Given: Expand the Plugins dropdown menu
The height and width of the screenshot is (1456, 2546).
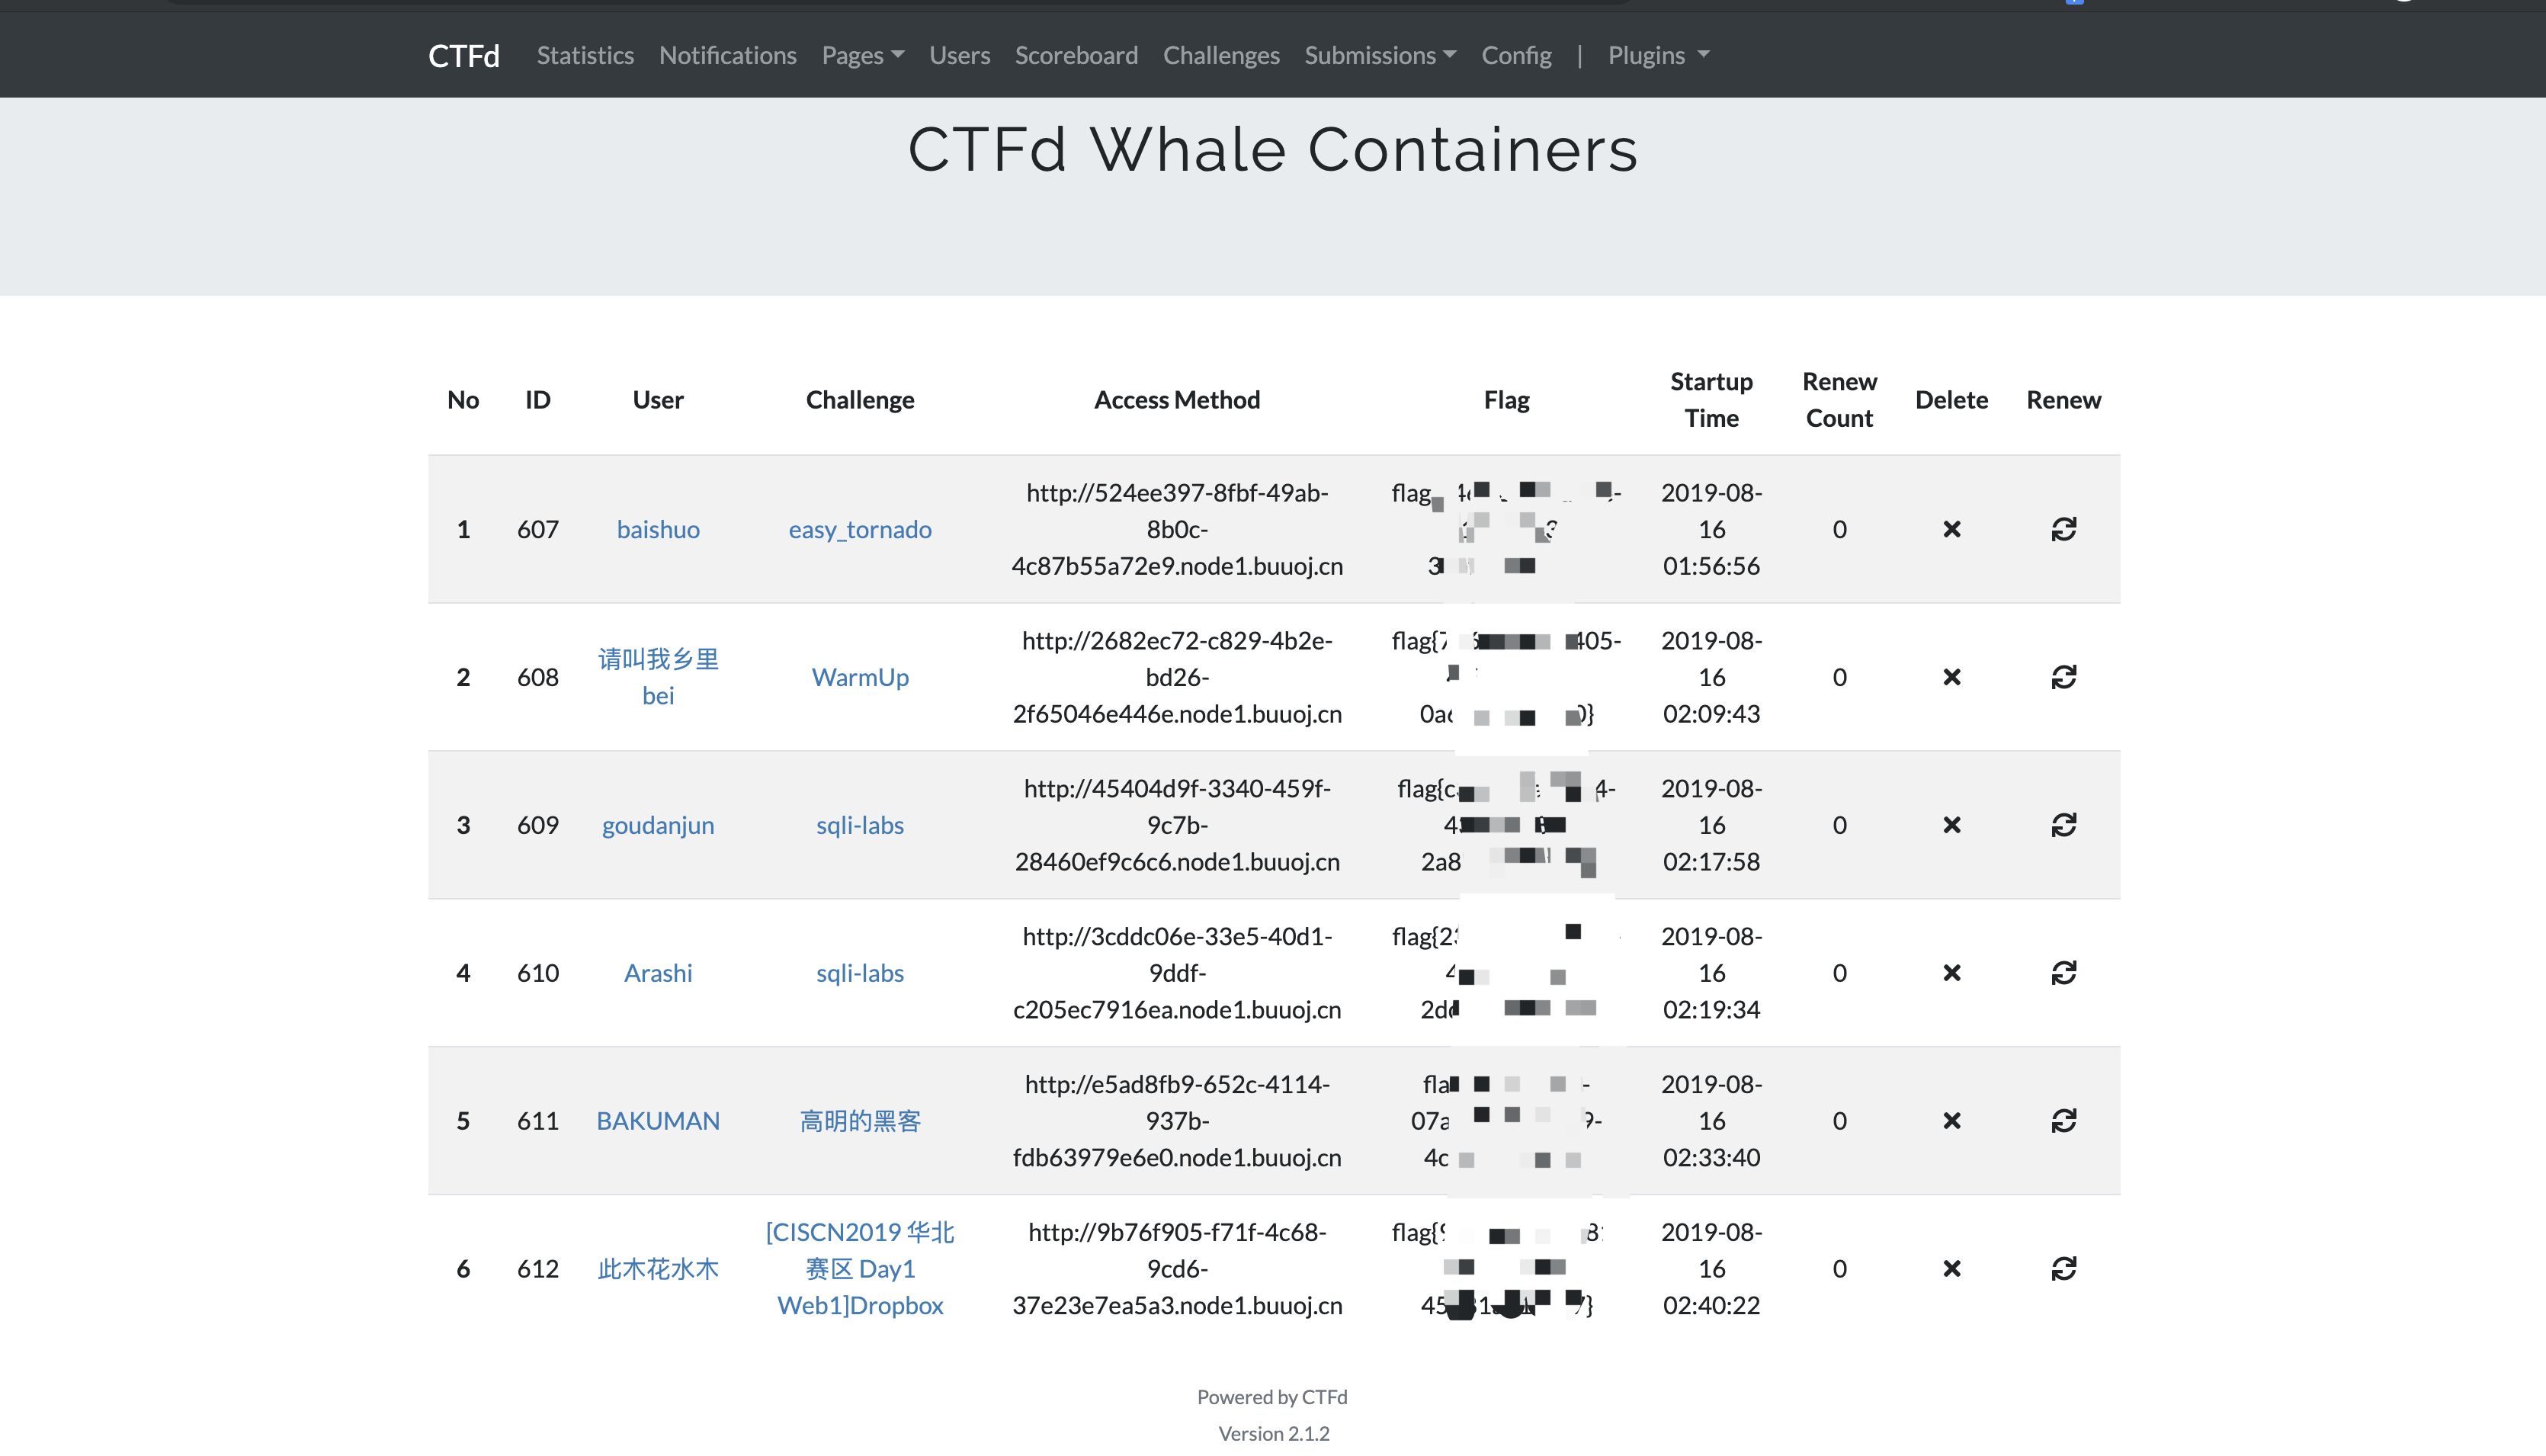Looking at the screenshot, I should click(1657, 55).
